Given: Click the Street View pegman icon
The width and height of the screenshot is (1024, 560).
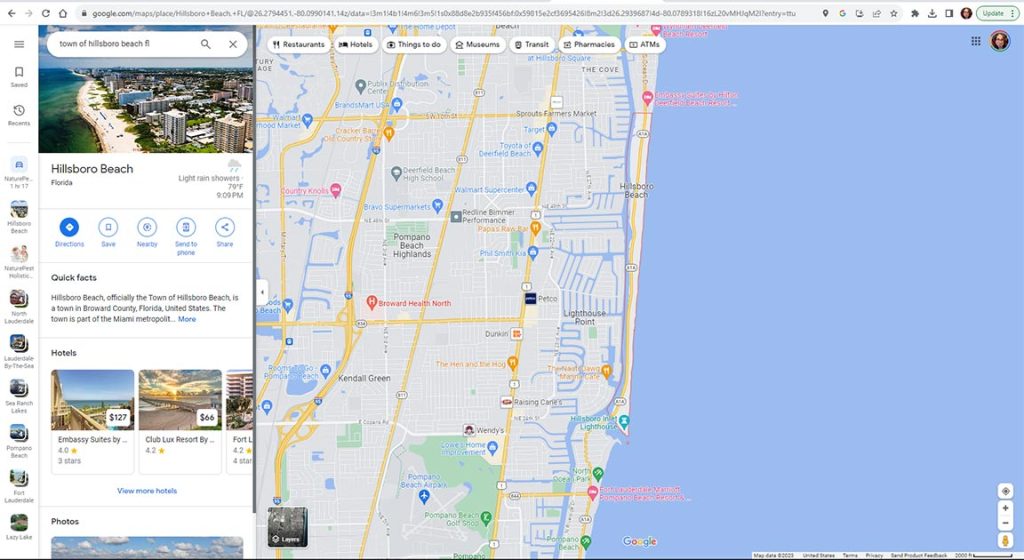Looking at the screenshot, I should pos(1005,540).
